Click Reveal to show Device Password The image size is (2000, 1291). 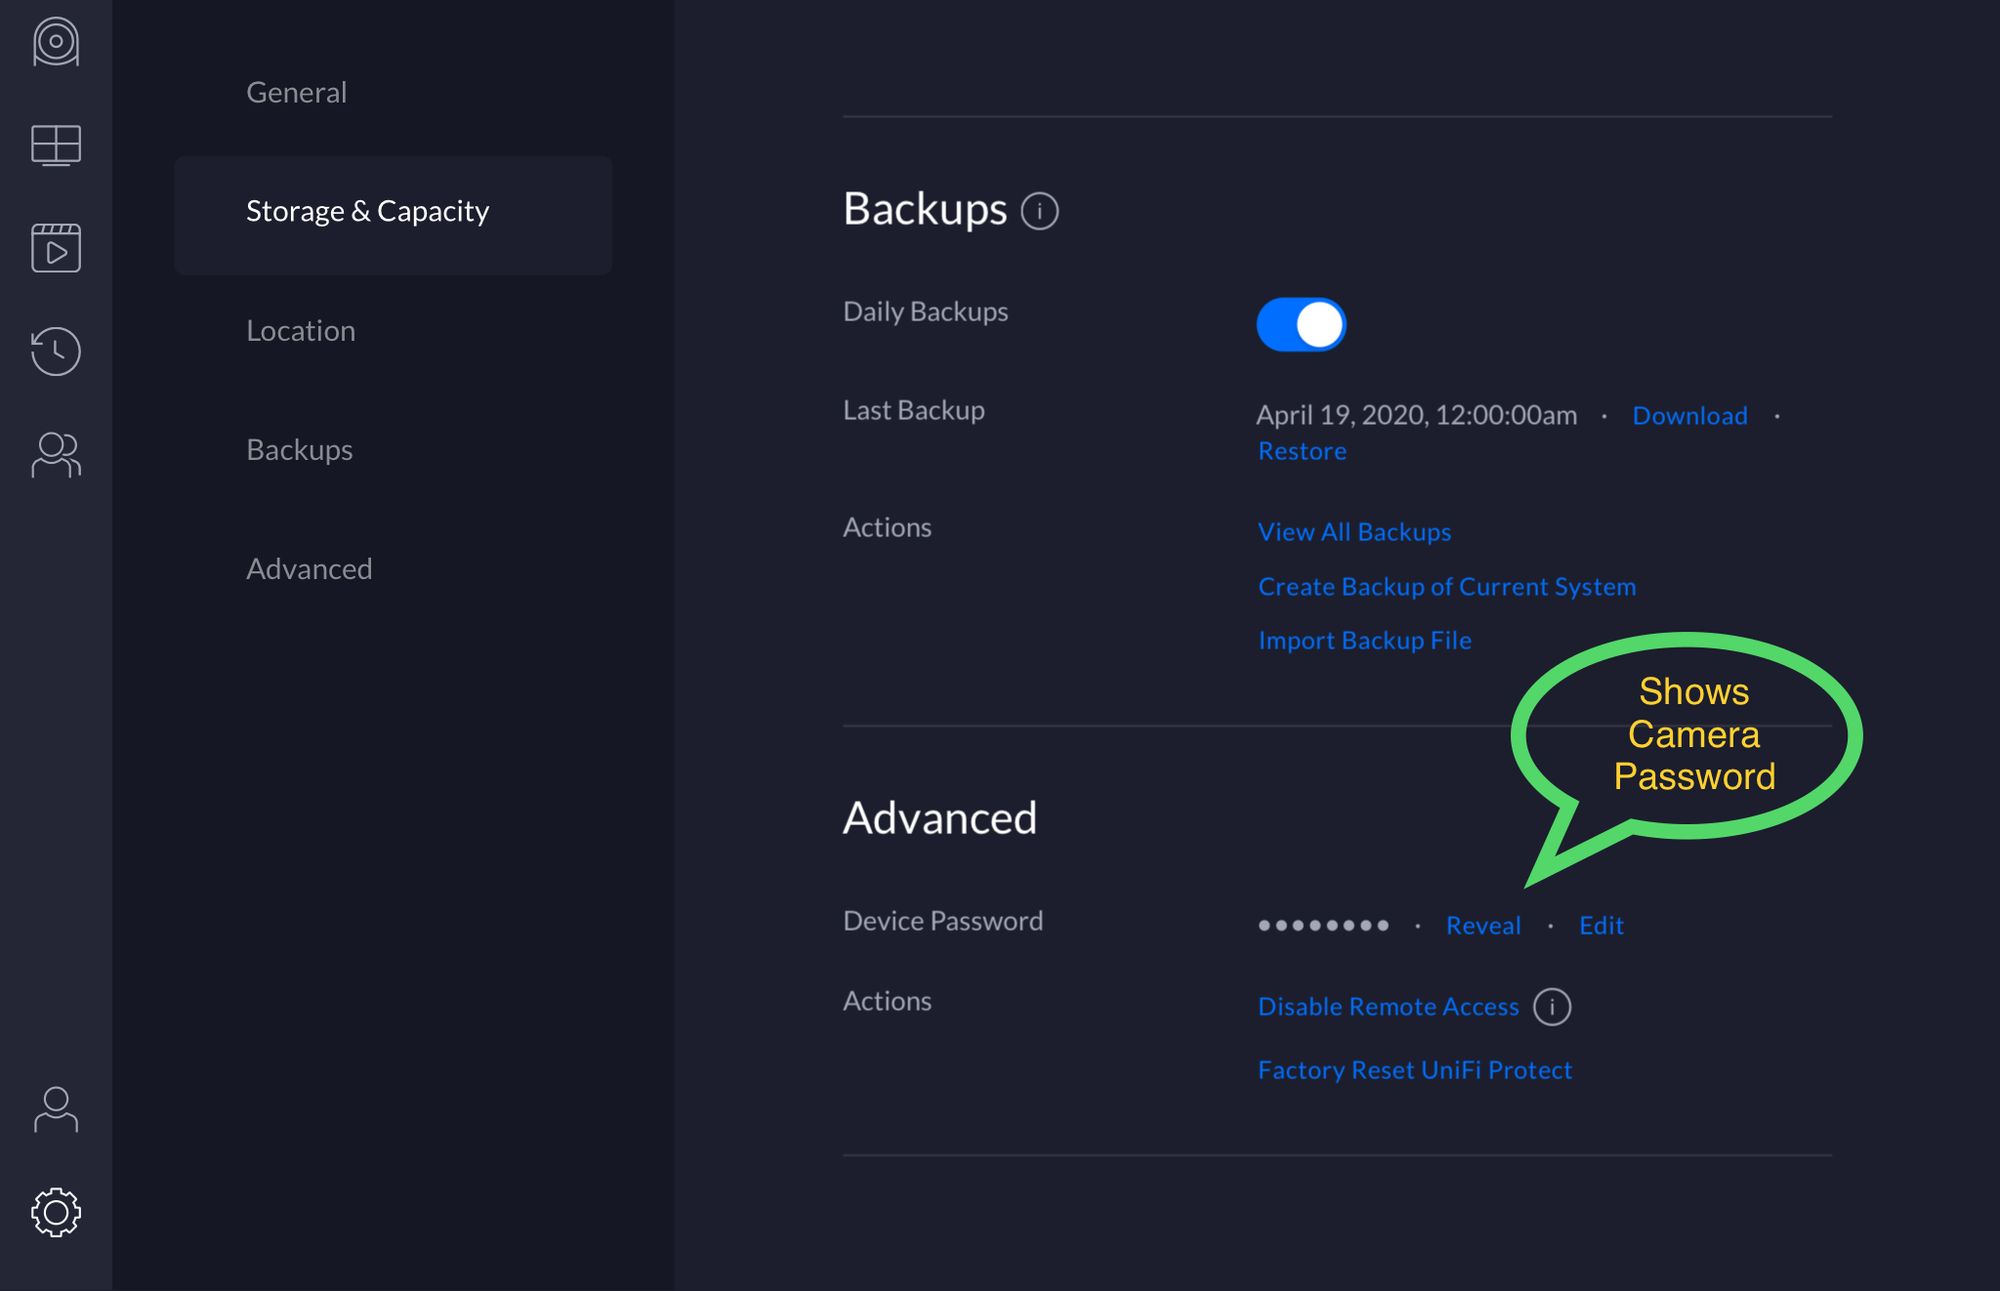click(x=1484, y=922)
